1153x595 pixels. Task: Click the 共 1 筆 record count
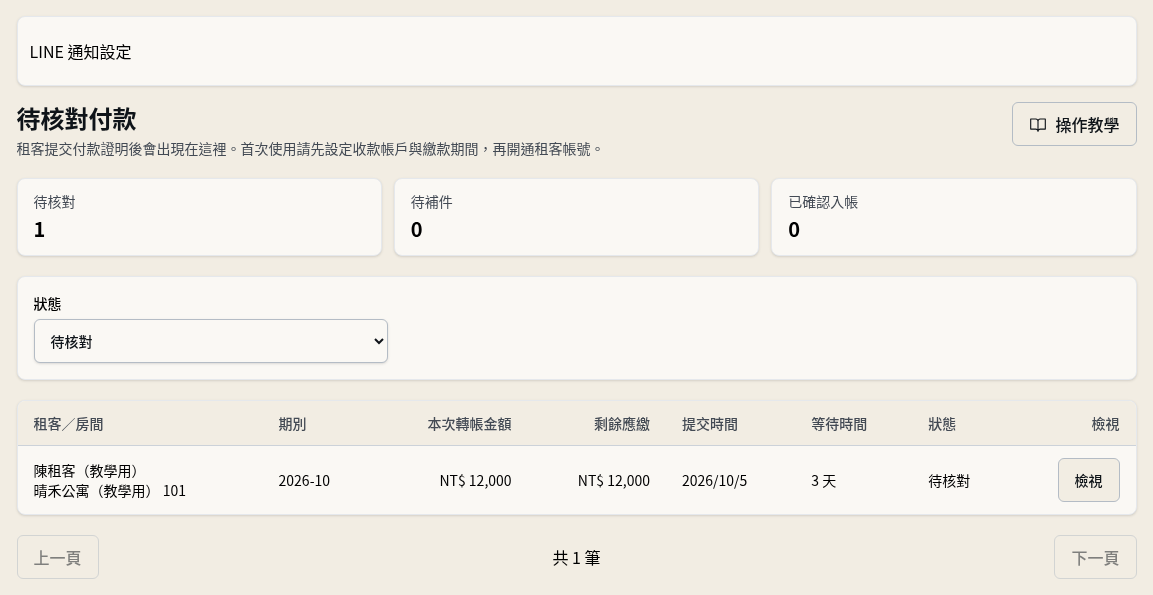pyautogui.click(x=576, y=558)
